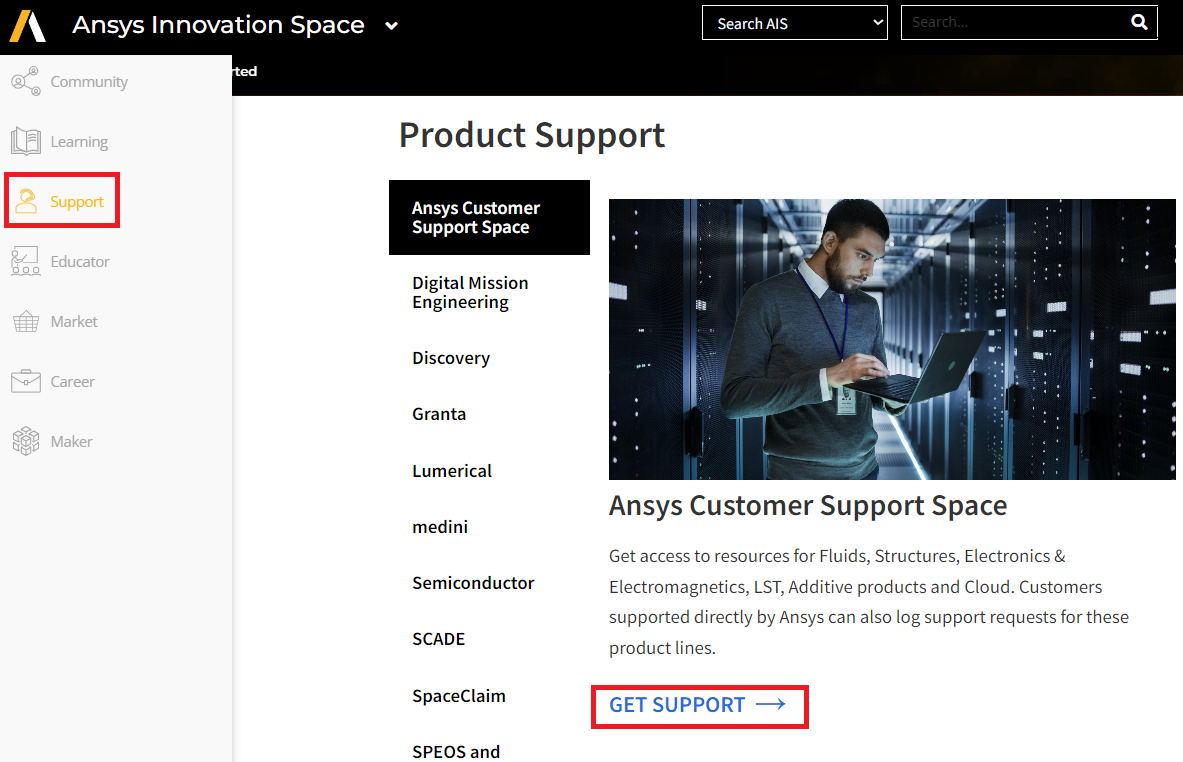The height and width of the screenshot is (762, 1183).
Task: Select the Ansys Customer Support Space tab
Action: [489, 217]
